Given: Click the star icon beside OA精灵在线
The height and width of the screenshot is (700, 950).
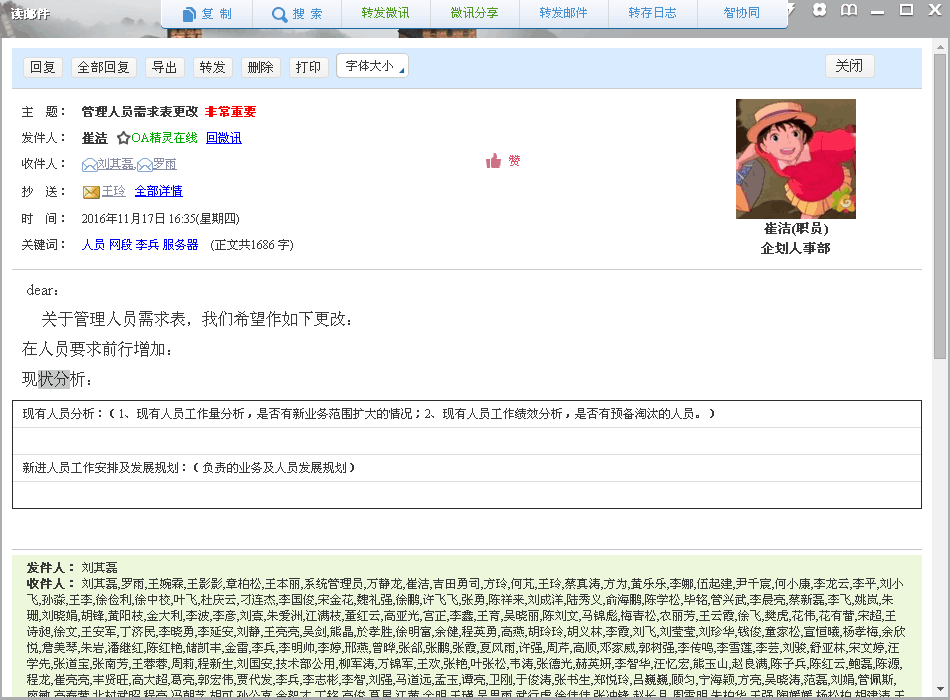Looking at the screenshot, I should tap(123, 138).
